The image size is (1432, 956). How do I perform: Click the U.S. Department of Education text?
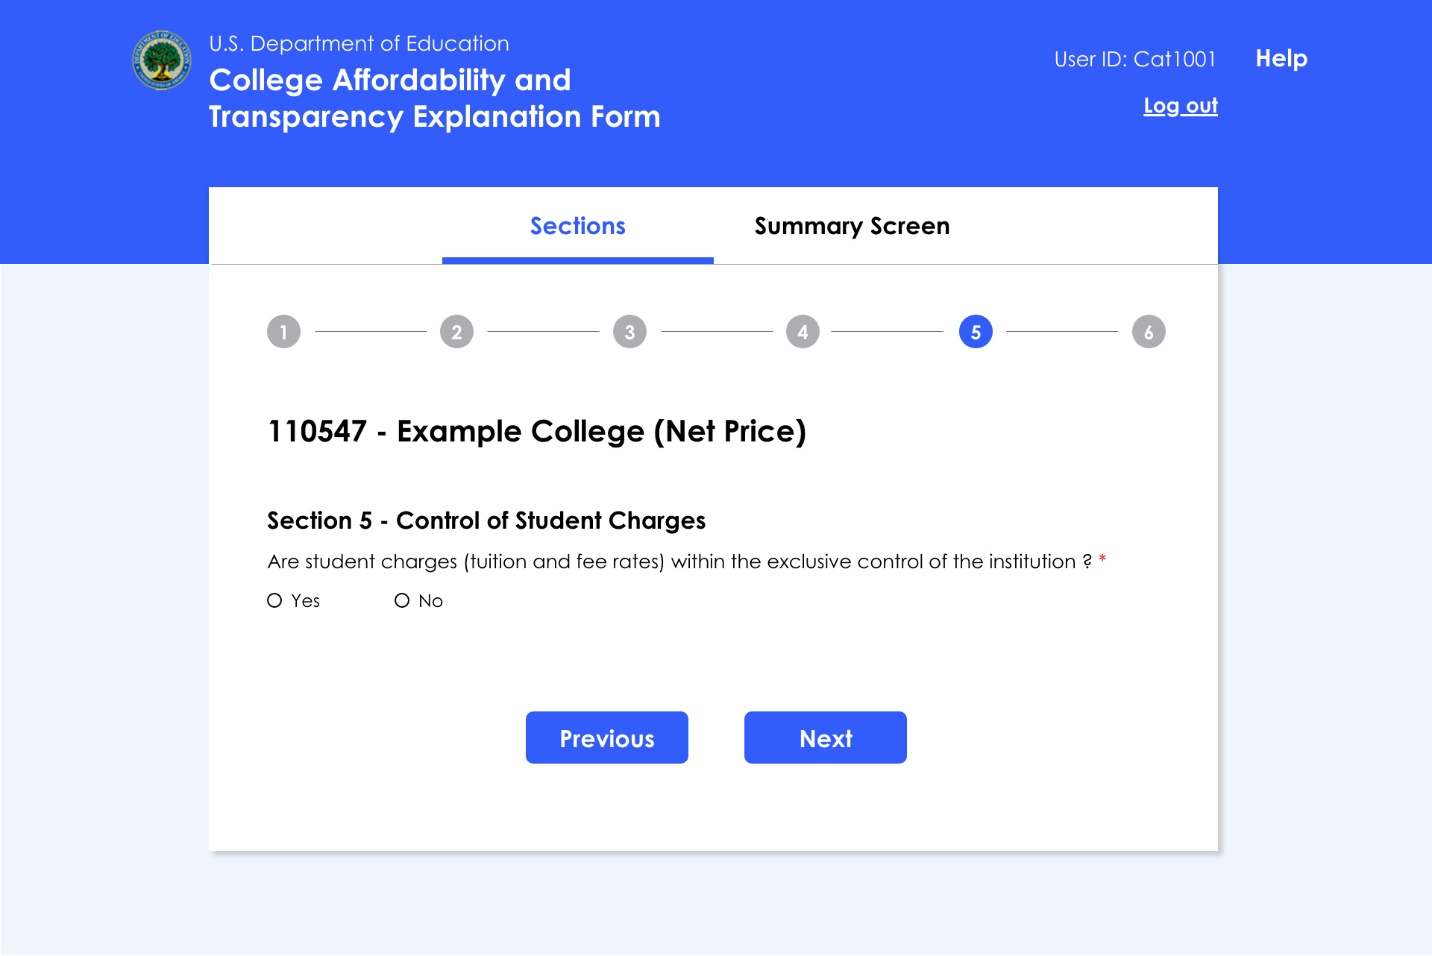(359, 44)
